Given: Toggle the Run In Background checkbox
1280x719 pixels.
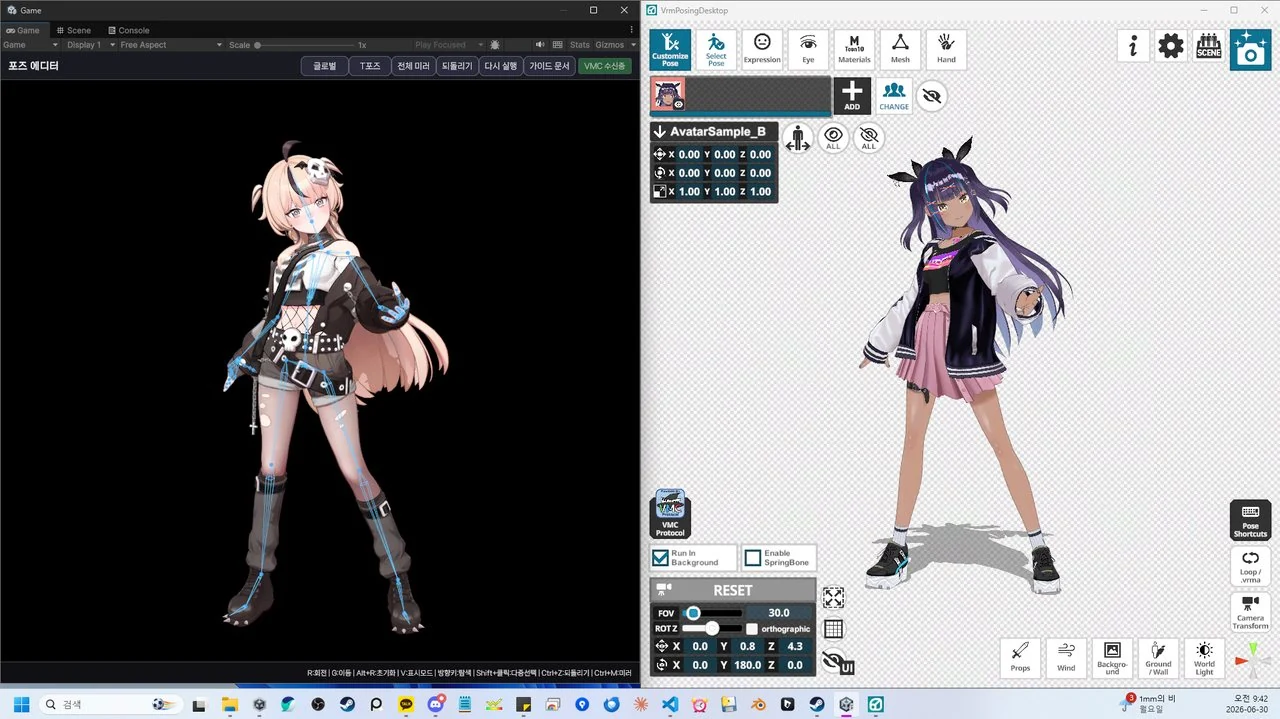Looking at the screenshot, I should (660, 558).
